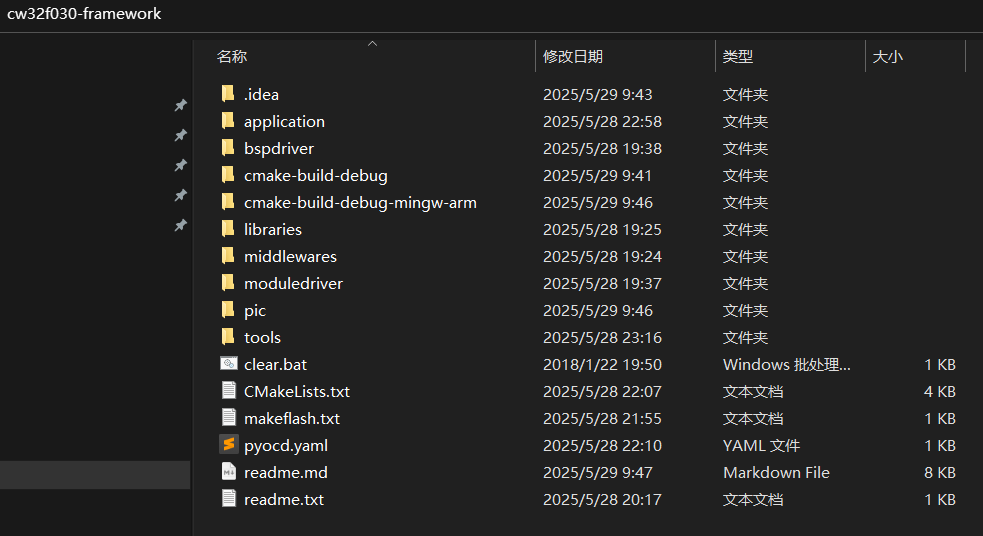Click the 文本文档 type of makeflash.txt row
Image resolution: width=983 pixels, height=536 pixels.
(753, 418)
